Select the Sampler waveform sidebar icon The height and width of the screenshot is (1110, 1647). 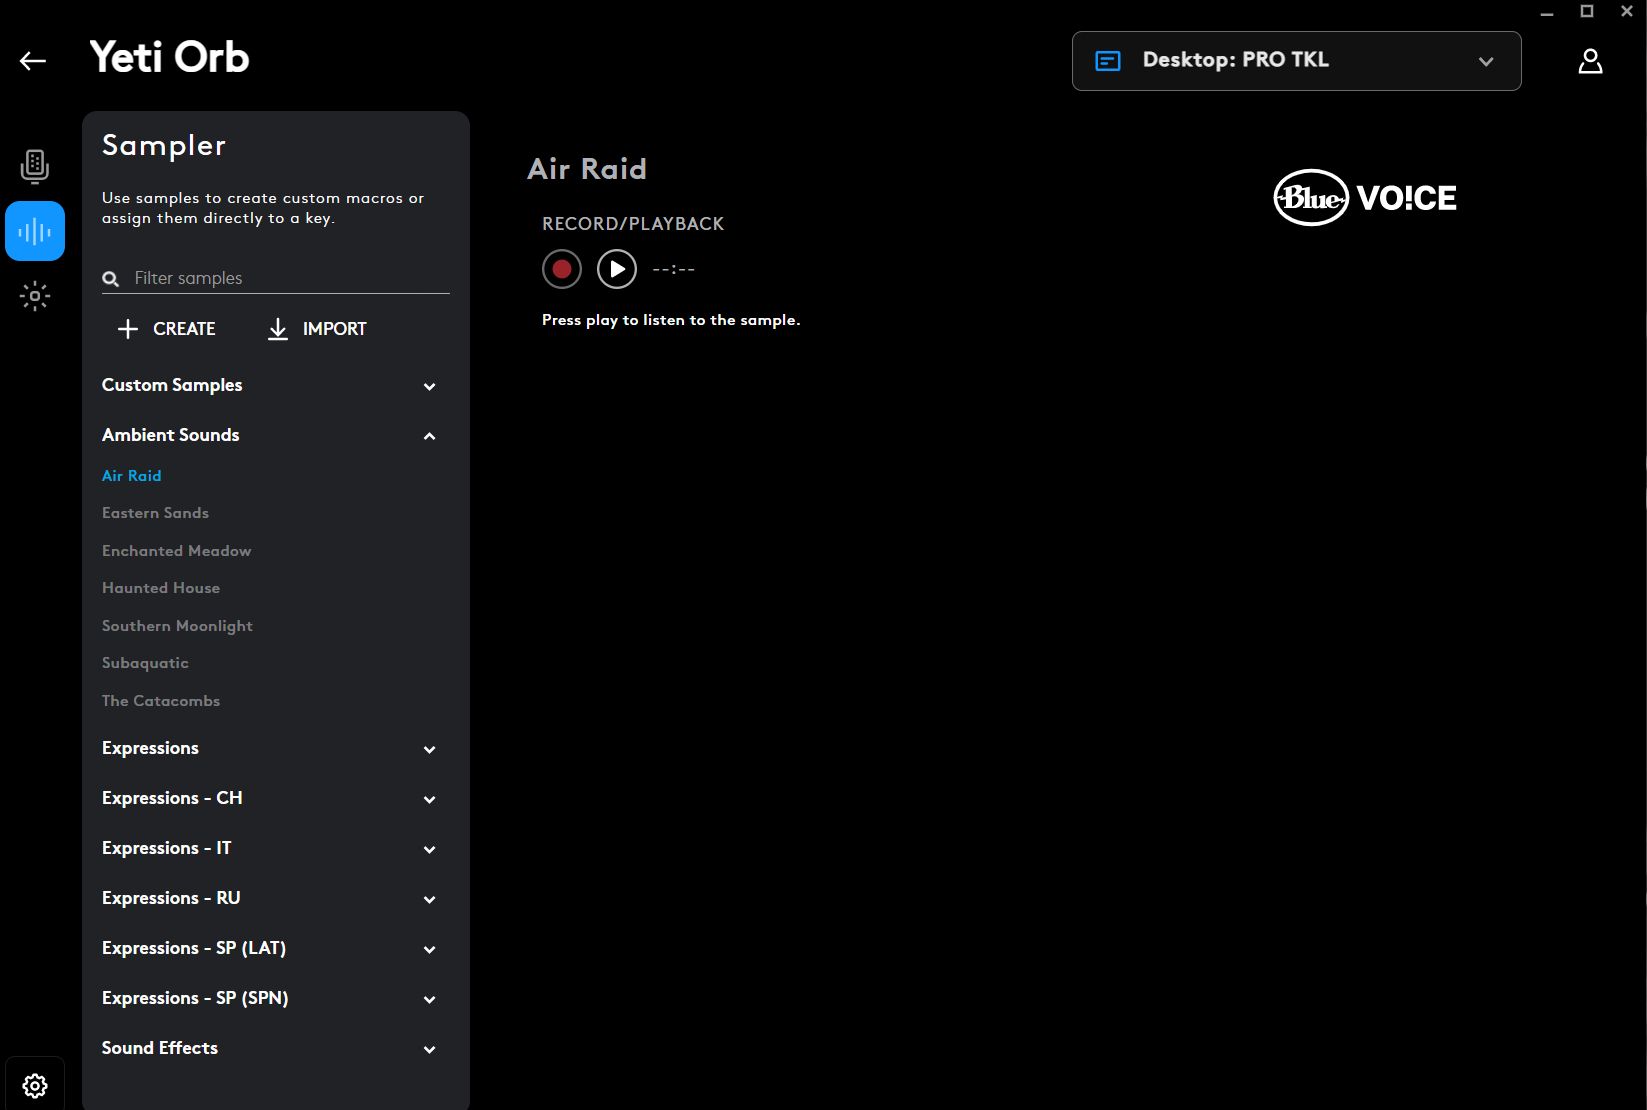point(35,231)
